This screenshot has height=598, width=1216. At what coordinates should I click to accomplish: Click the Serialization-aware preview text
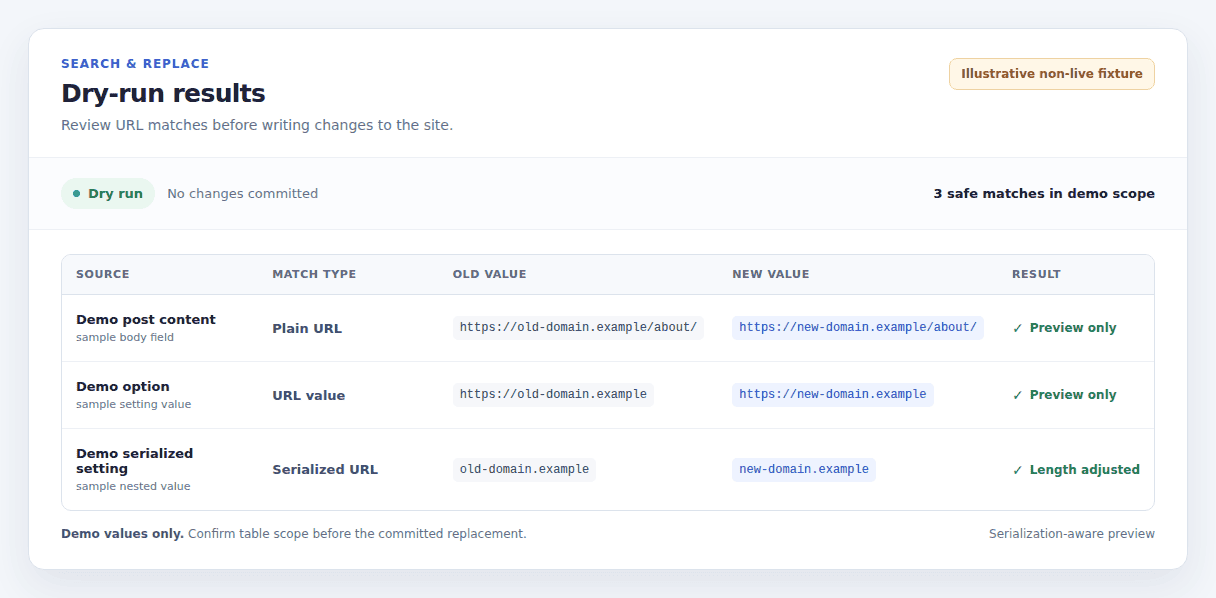[x=1072, y=534]
